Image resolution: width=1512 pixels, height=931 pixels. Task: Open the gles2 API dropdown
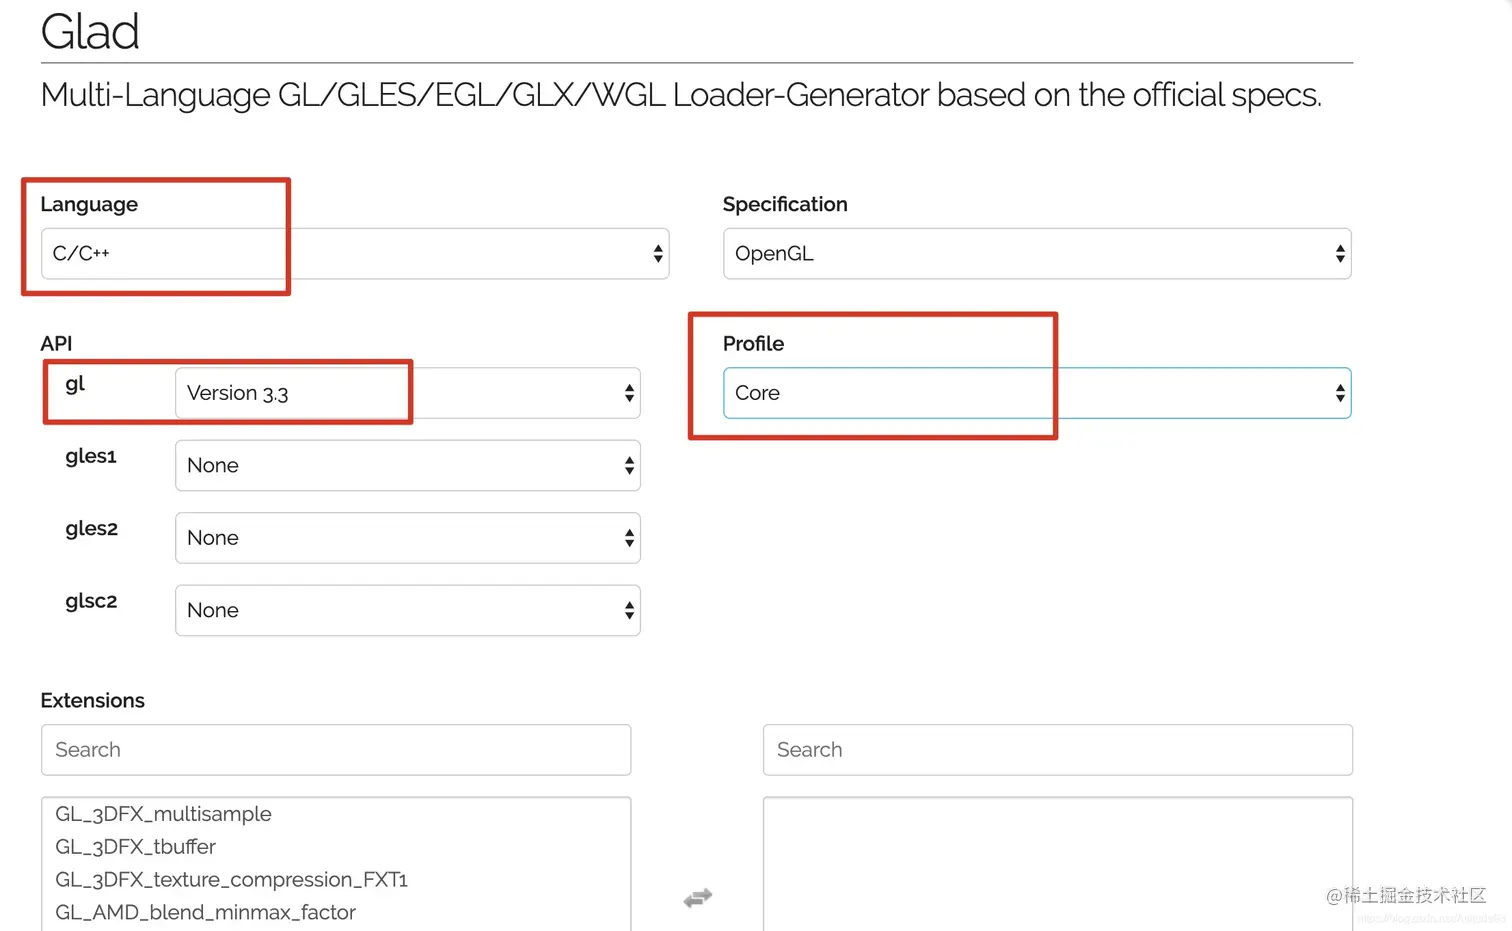pyautogui.click(x=407, y=538)
